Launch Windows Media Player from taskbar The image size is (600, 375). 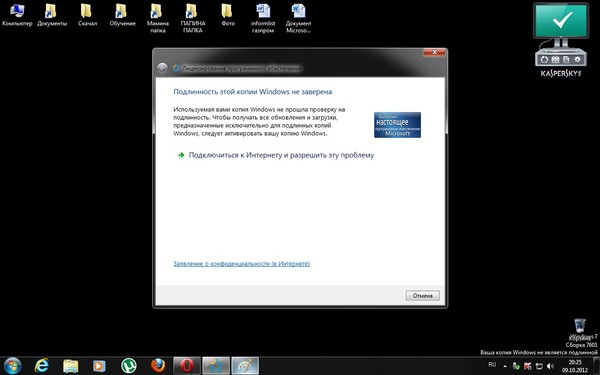point(99,366)
